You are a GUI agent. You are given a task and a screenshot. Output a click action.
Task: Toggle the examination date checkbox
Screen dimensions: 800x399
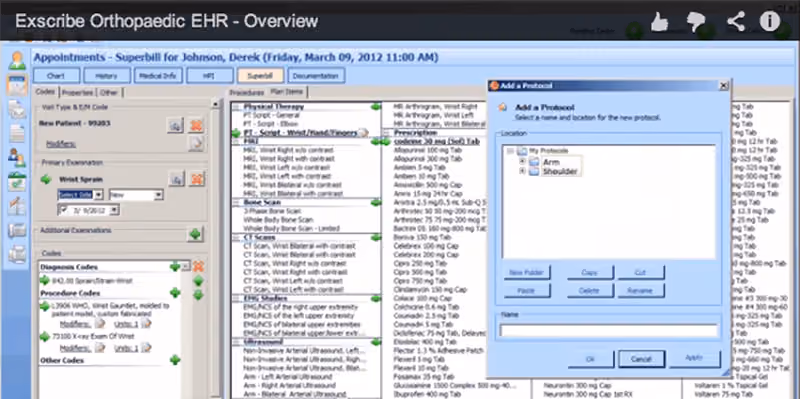[63, 210]
